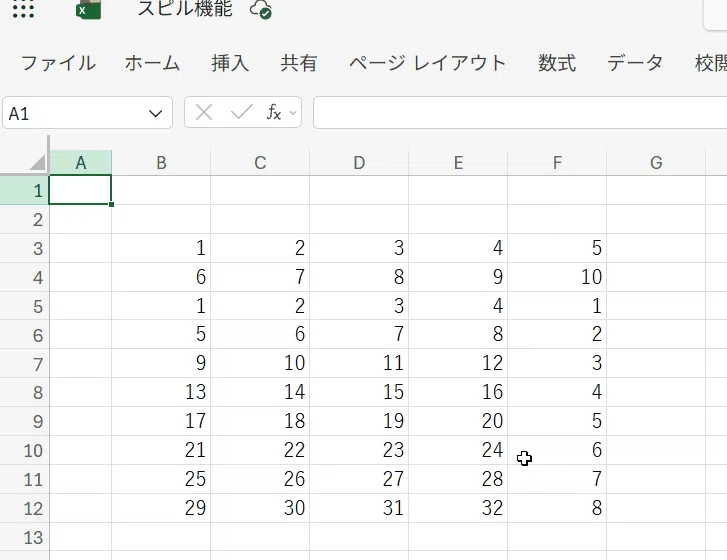Image resolution: width=727 pixels, height=560 pixels.
Task: Select cell D9 containing 19
Action: (359, 421)
